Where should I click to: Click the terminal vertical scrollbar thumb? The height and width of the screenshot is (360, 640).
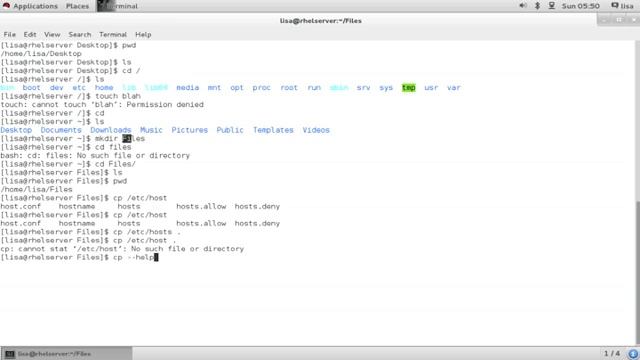[637, 273]
